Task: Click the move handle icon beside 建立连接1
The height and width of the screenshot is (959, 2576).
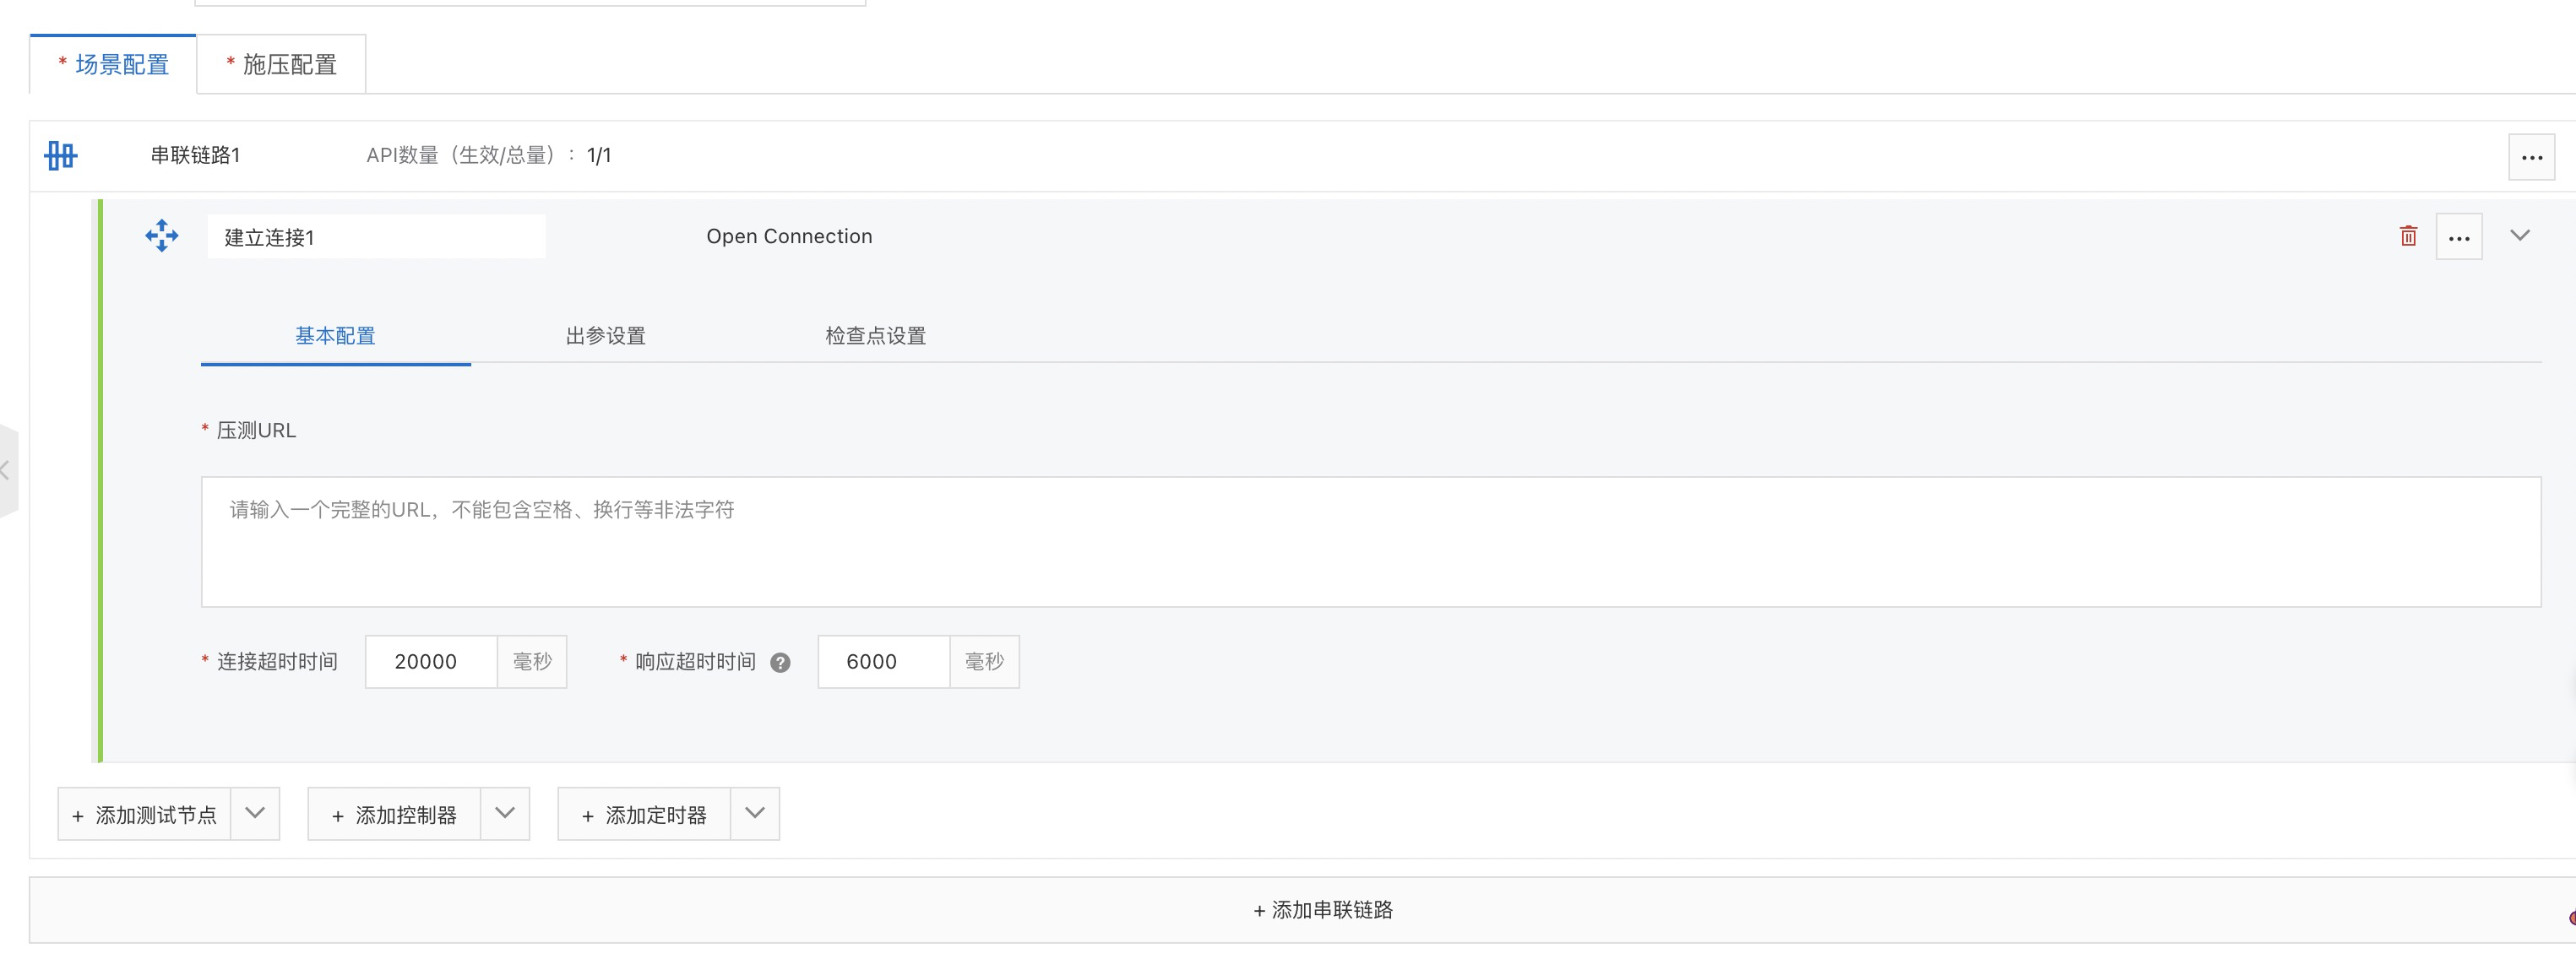Action: pos(161,236)
